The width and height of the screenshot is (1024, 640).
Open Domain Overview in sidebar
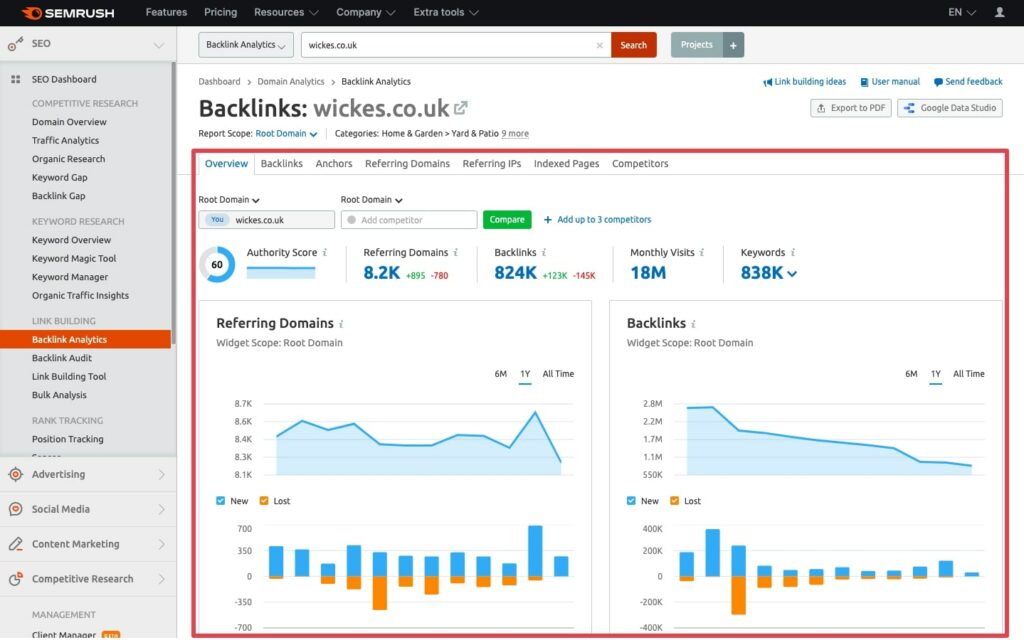[69, 121]
